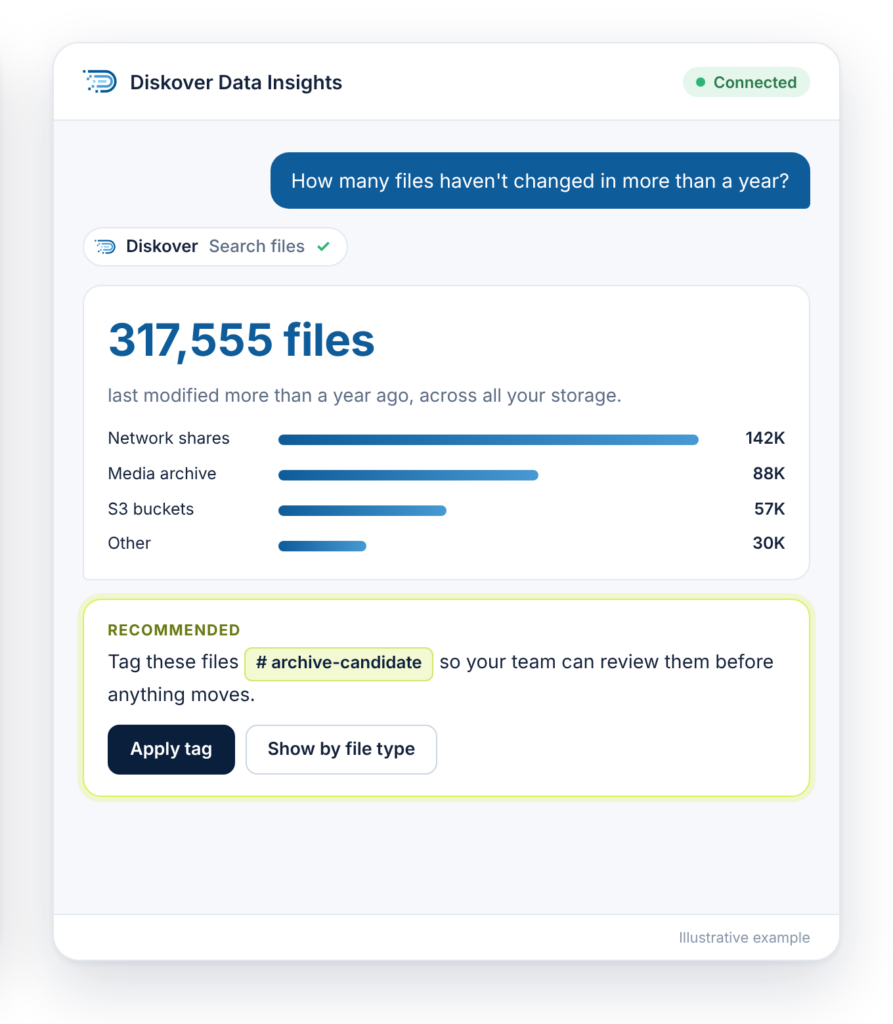This screenshot has width=893, height=1024.
Task: Click the Other storage label
Action: pyautogui.click(x=129, y=543)
